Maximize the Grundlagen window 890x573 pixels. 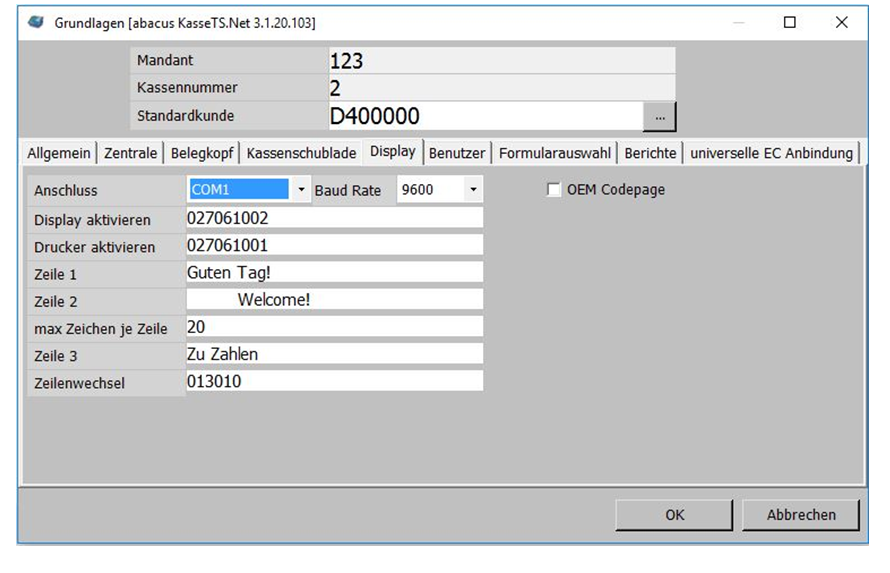pos(790,22)
